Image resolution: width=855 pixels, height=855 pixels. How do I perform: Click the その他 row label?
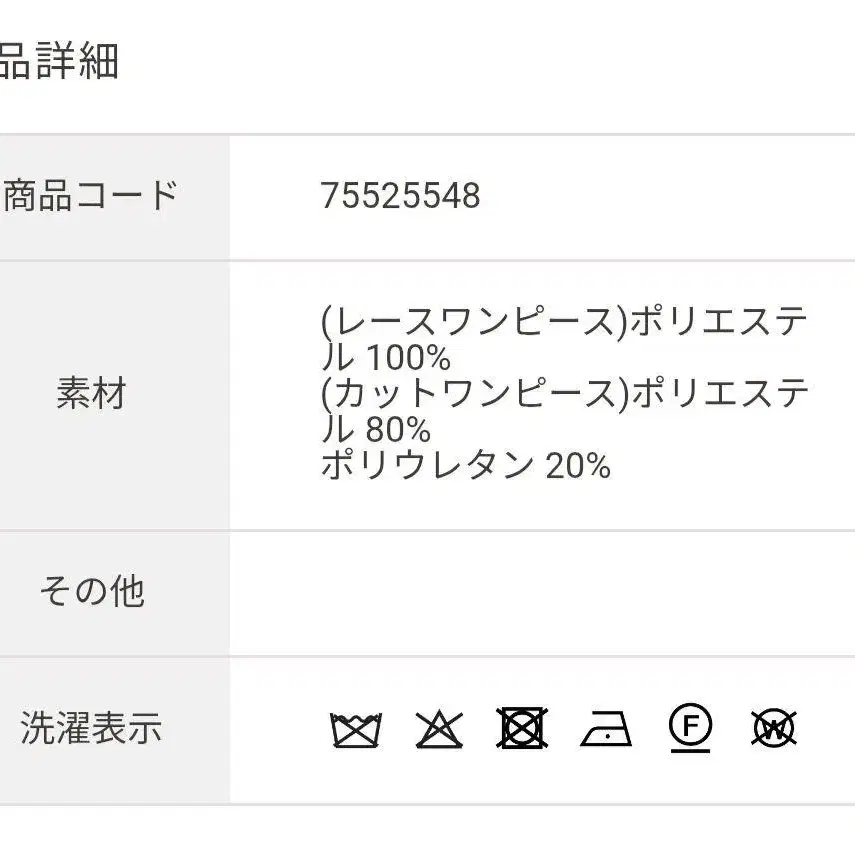click(x=92, y=591)
